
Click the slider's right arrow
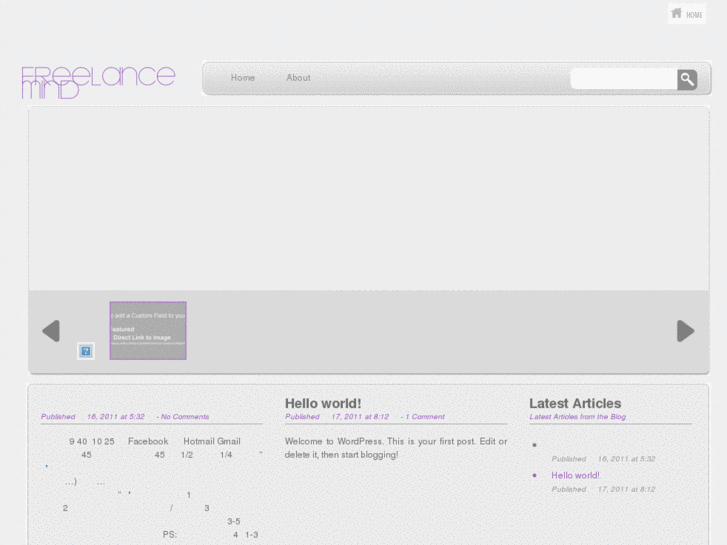coord(685,331)
